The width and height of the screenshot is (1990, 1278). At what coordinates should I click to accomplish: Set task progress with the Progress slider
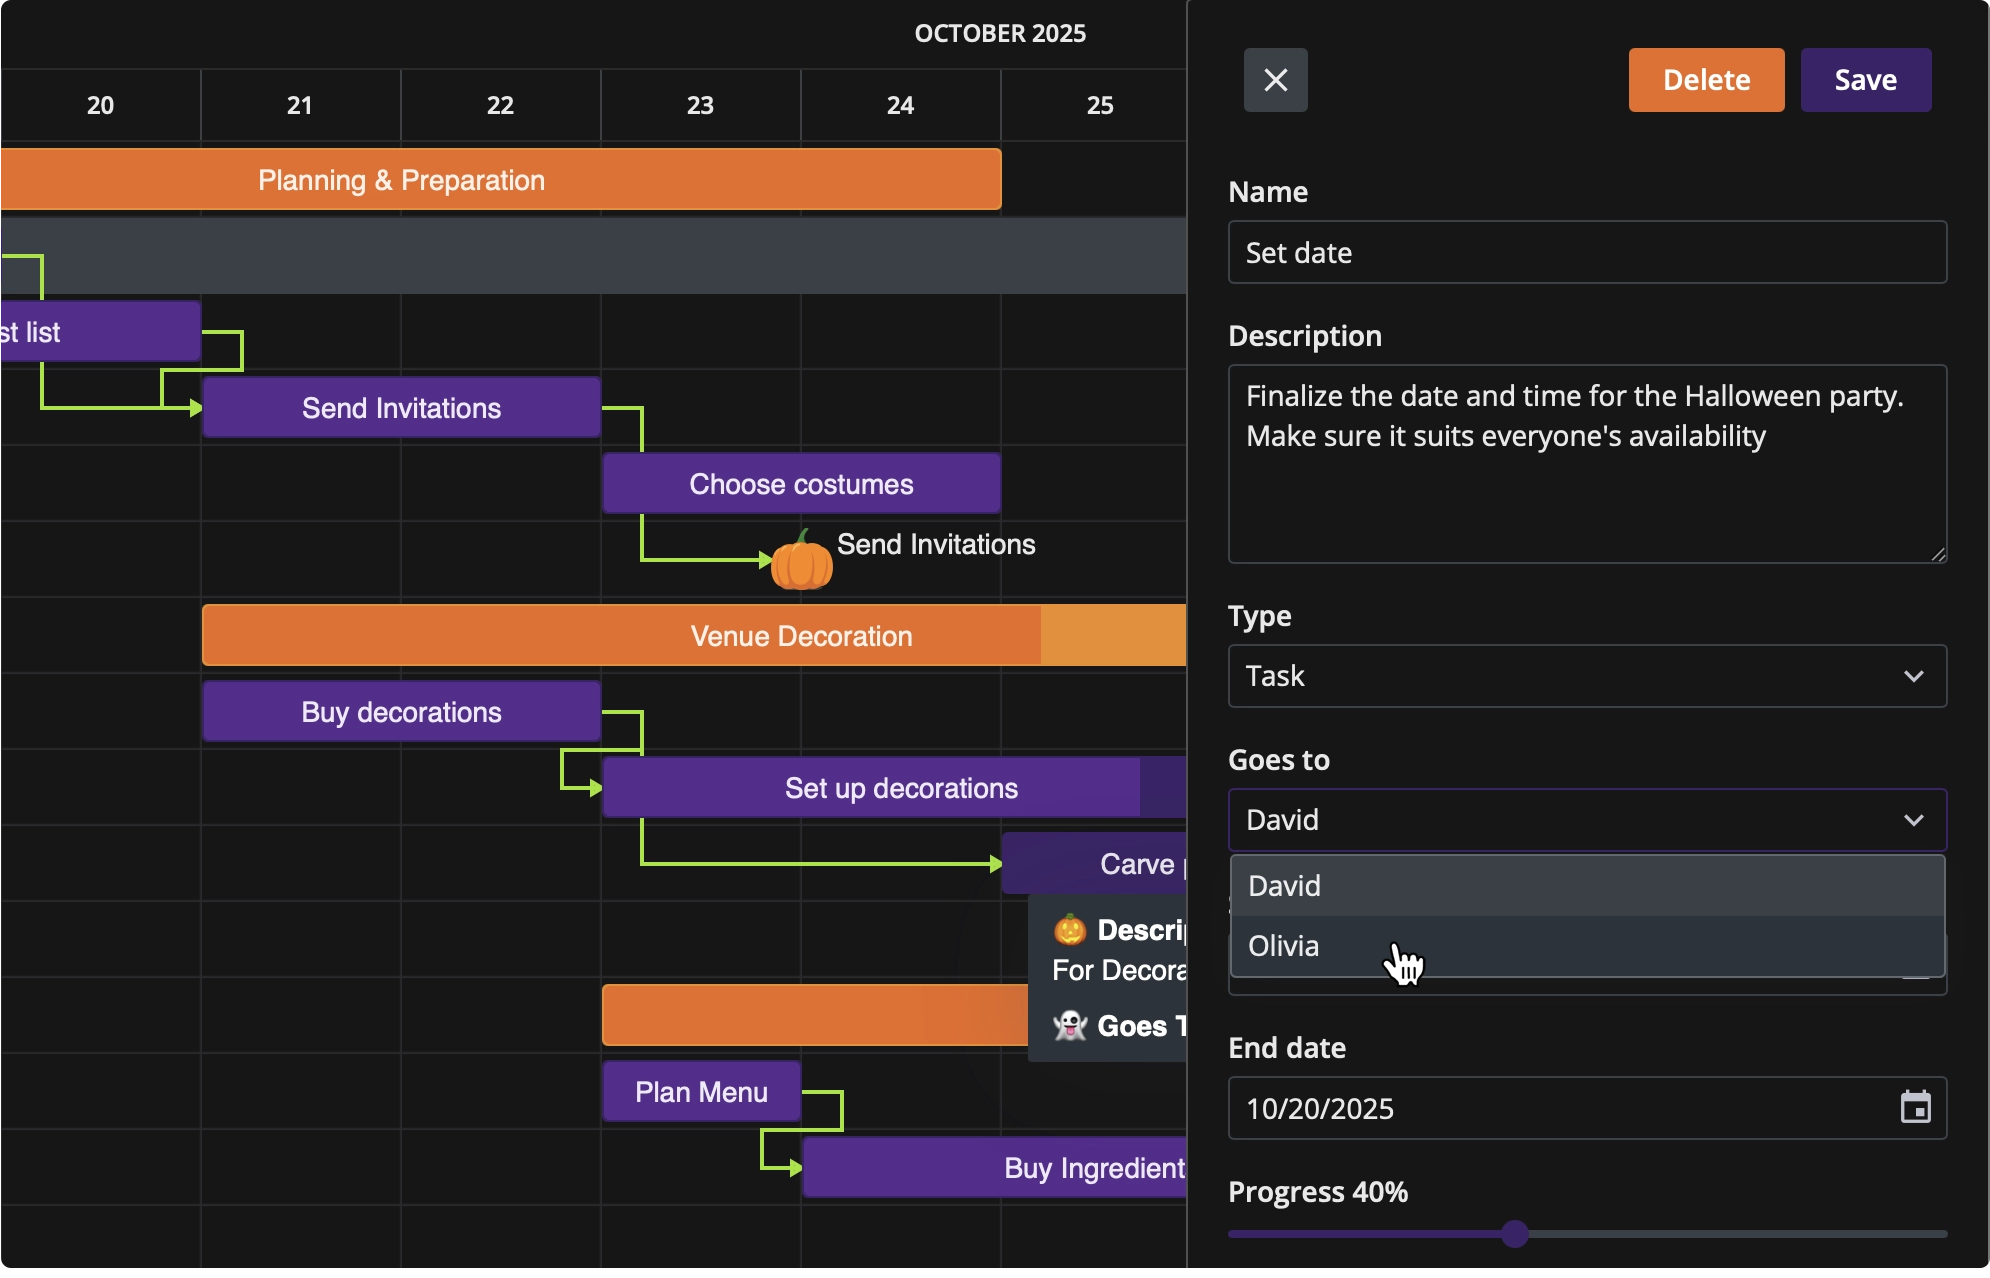[x=1513, y=1234]
